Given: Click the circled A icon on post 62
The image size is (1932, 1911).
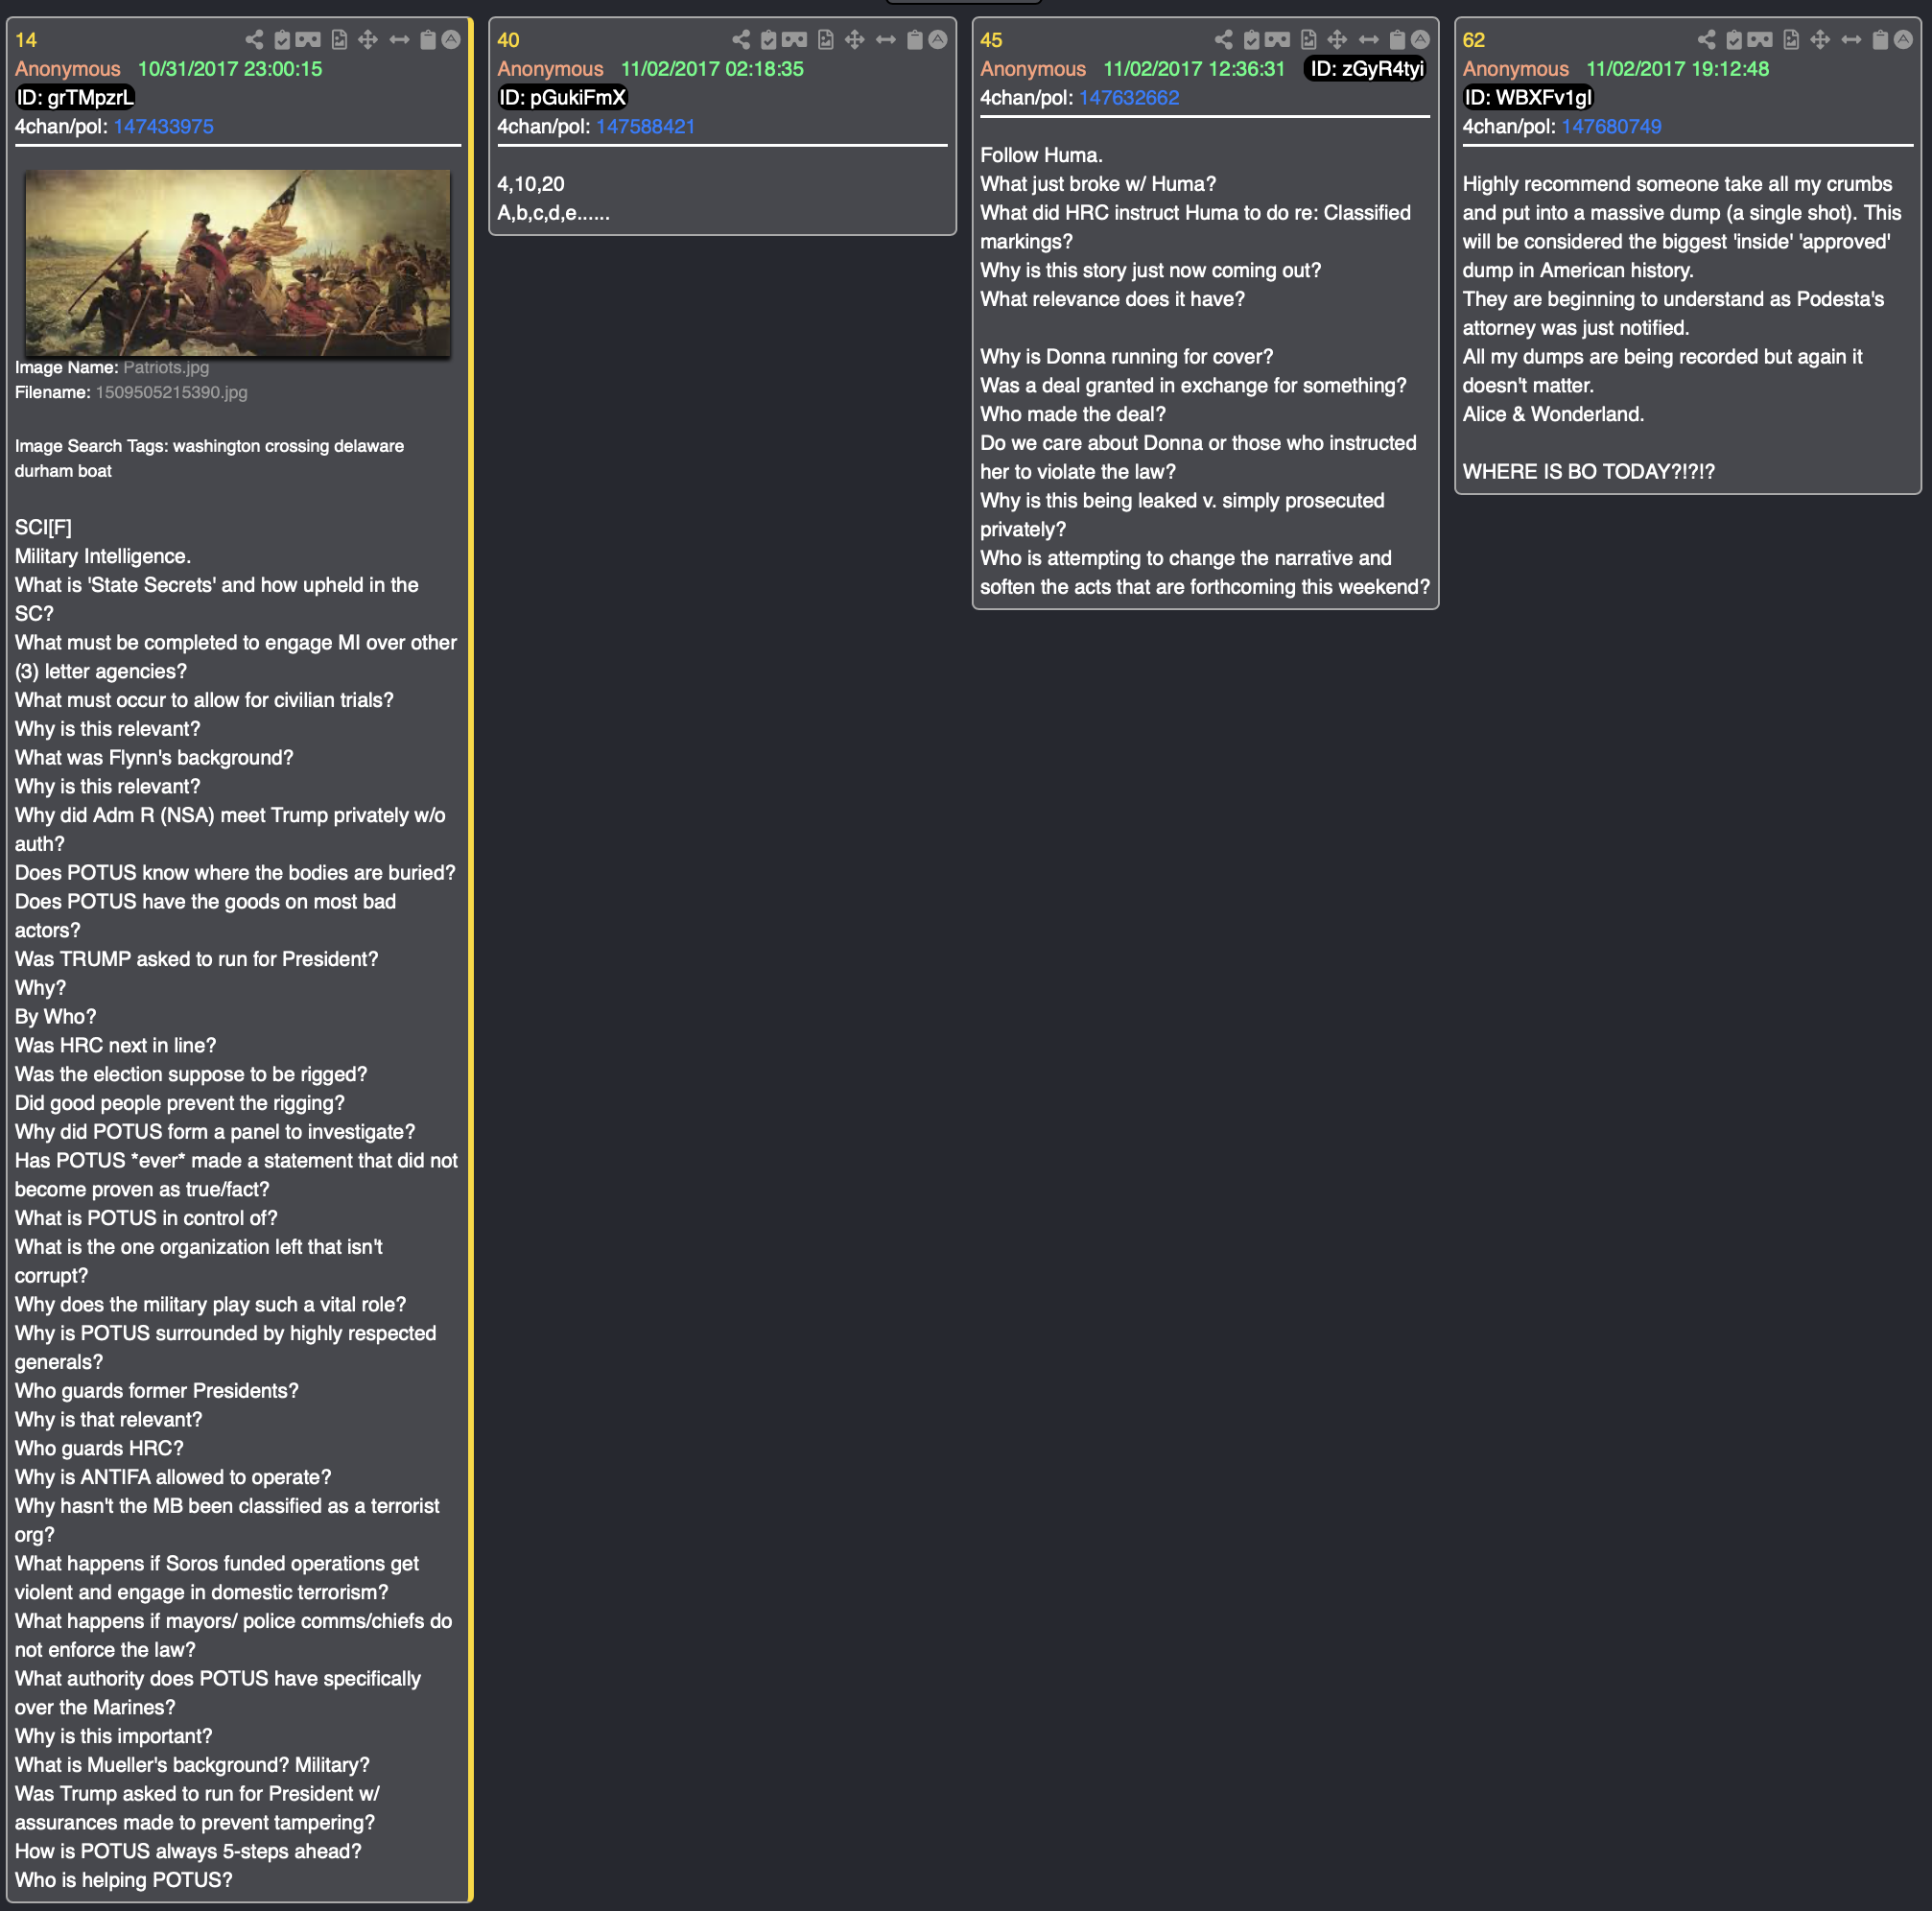Looking at the screenshot, I should click(x=1903, y=40).
